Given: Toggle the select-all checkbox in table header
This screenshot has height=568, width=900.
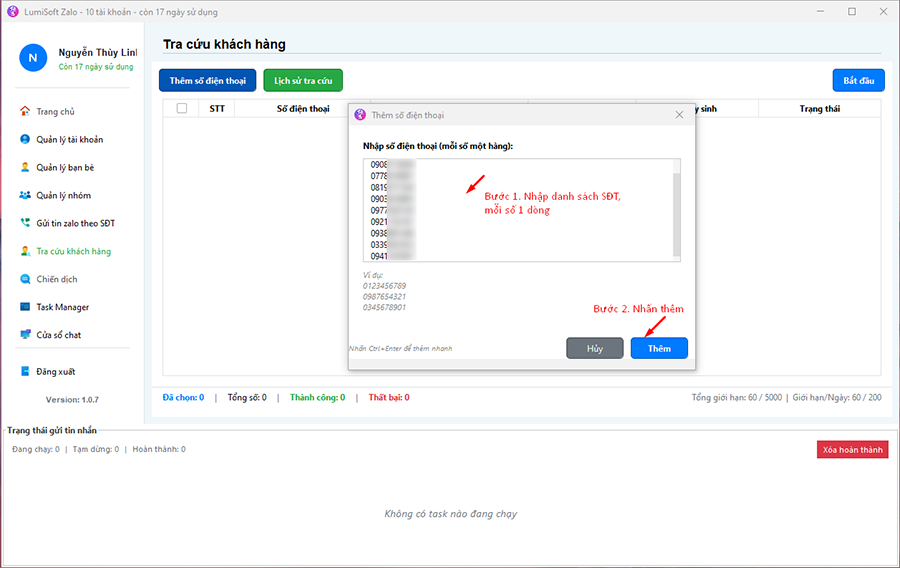Looking at the screenshot, I should tap(182, 109).
